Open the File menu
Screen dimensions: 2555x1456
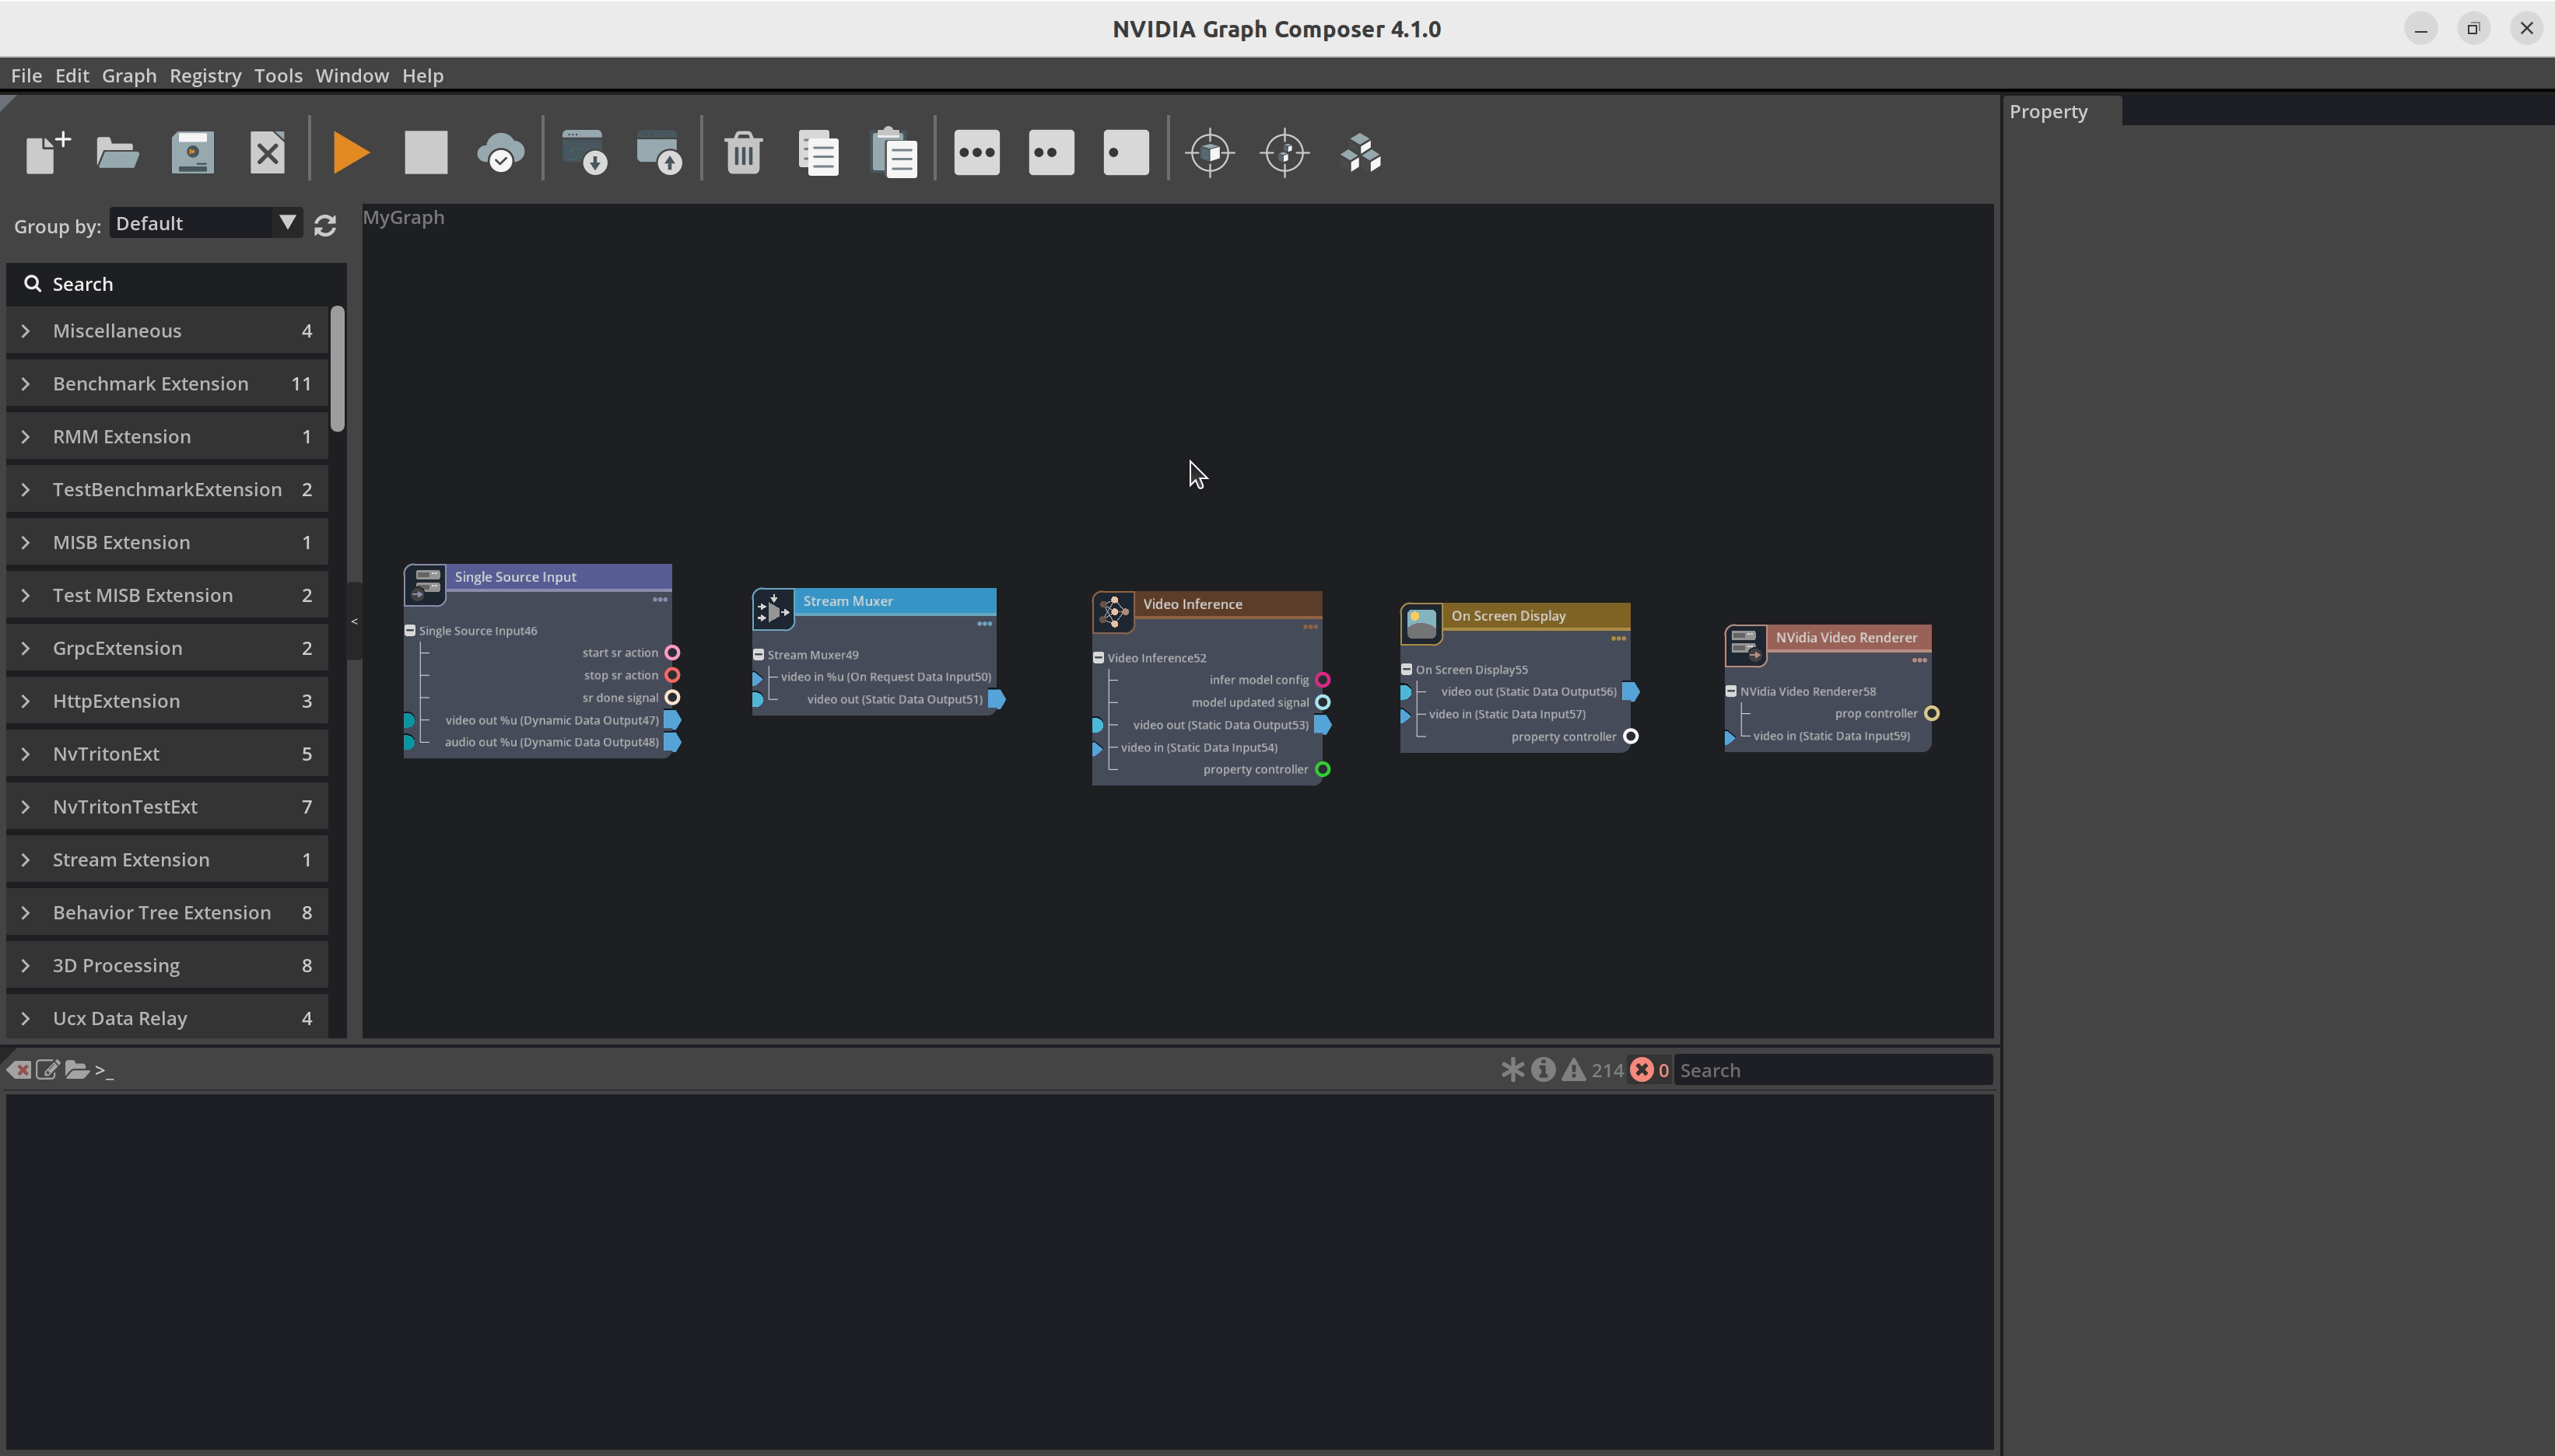click(26, 75)
